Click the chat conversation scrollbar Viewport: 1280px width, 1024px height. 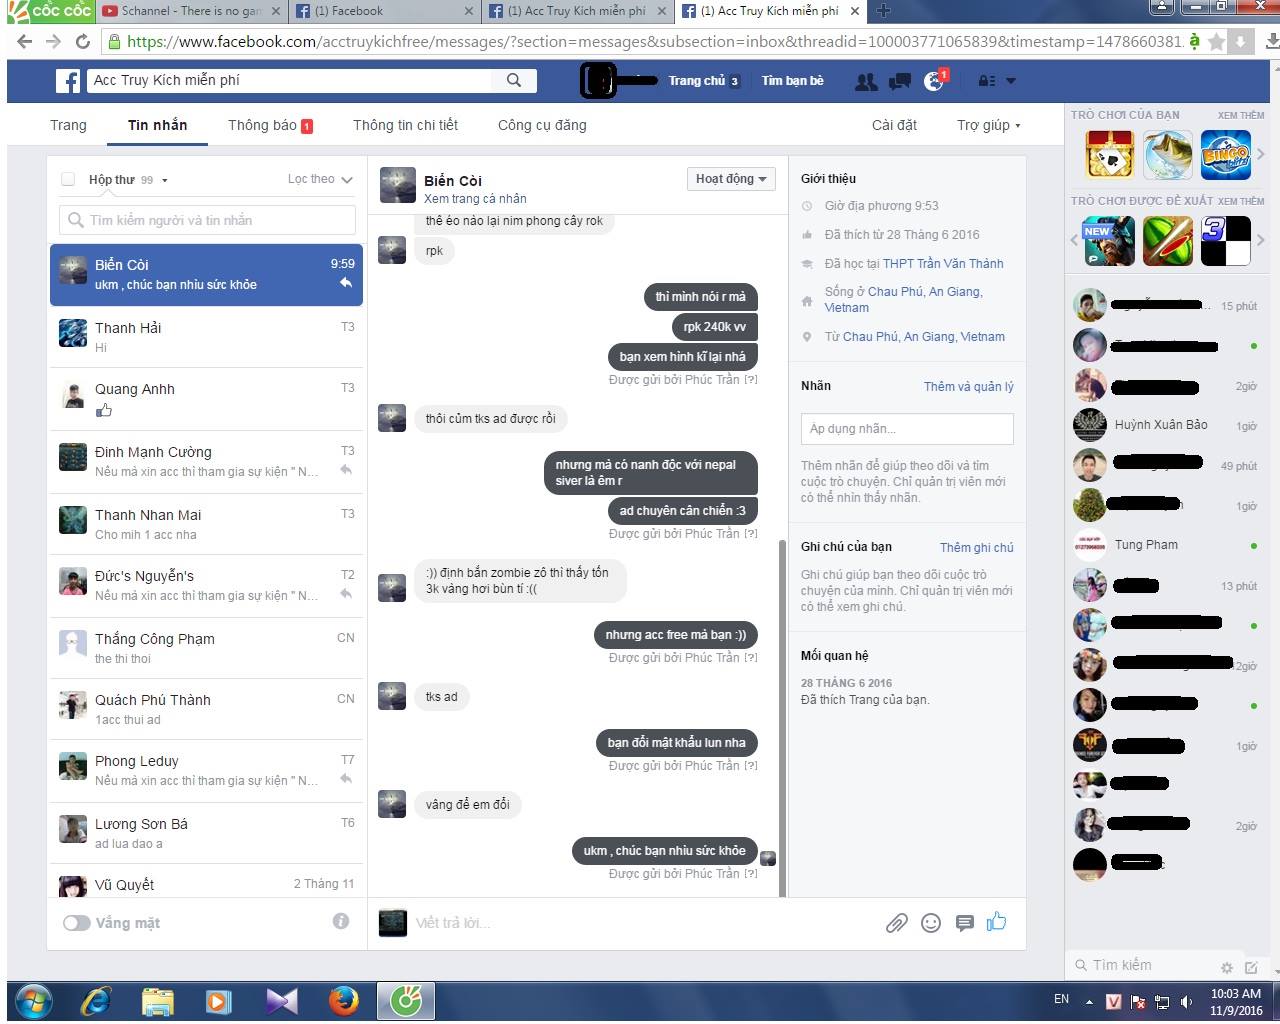click(x=782, y=717)
